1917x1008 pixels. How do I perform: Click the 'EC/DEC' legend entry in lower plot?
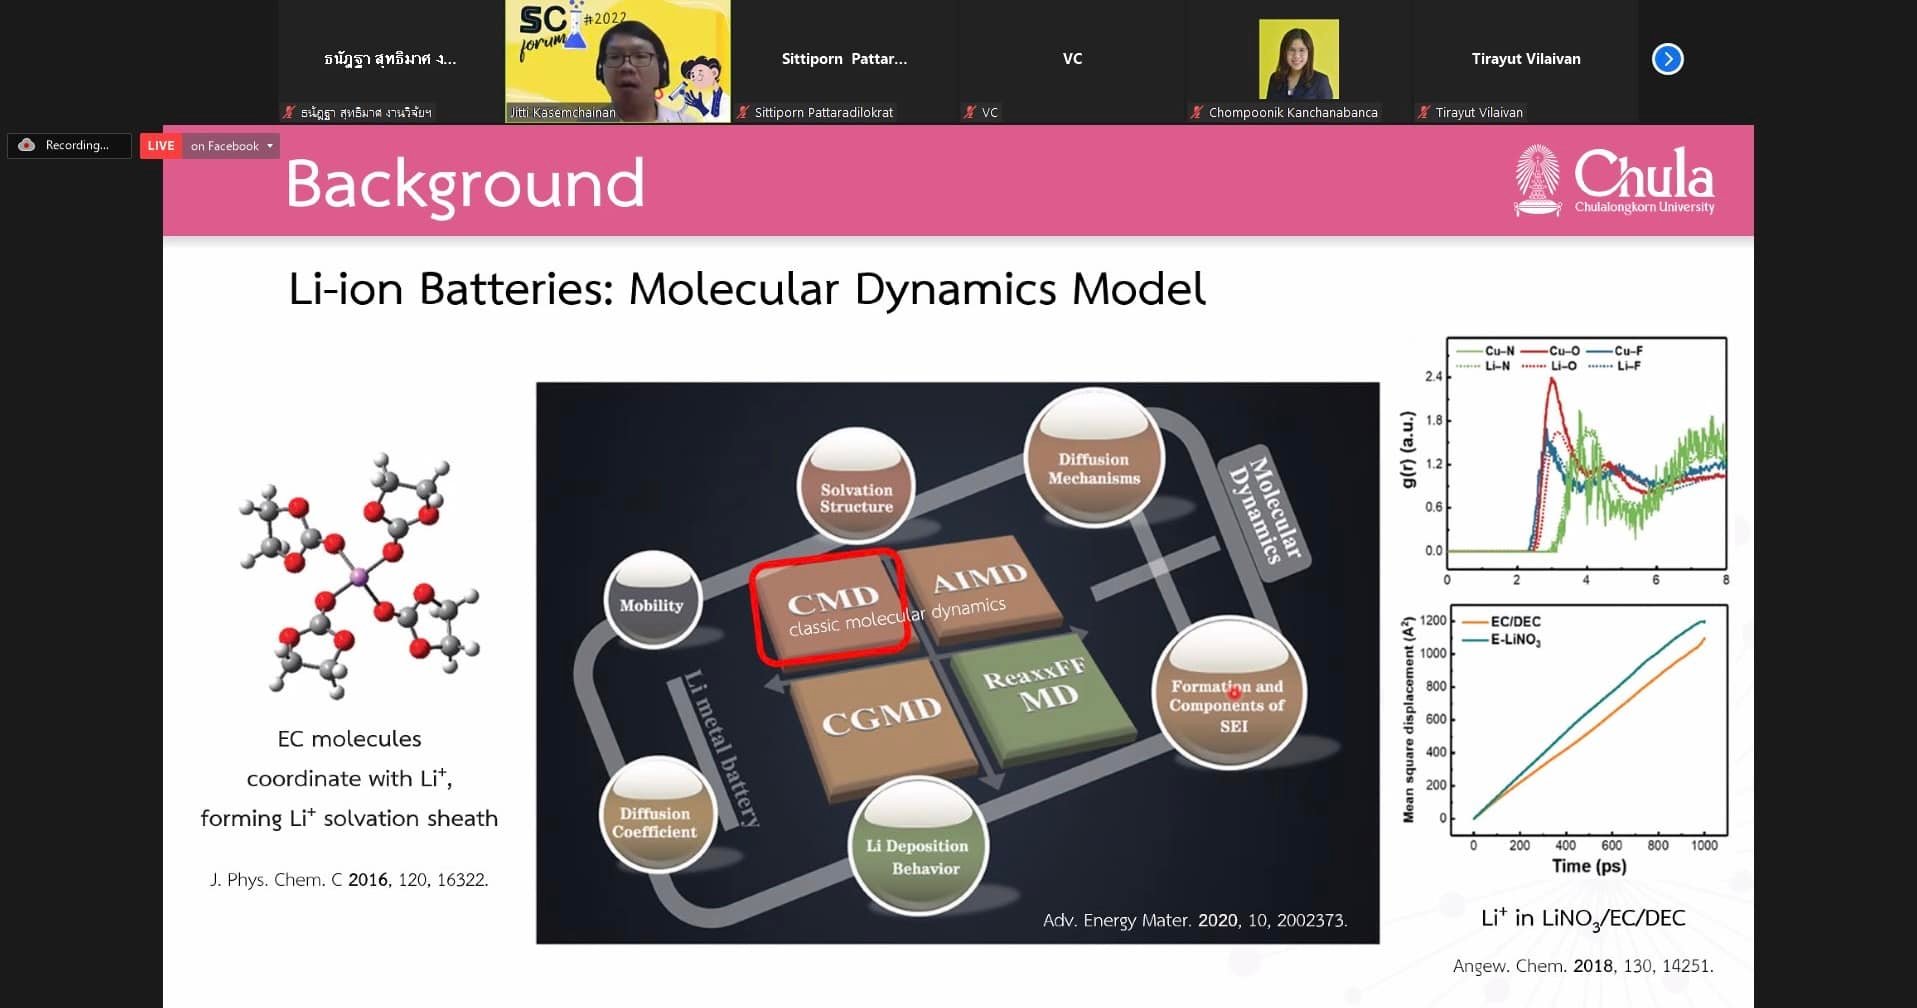coord(1503,621)
